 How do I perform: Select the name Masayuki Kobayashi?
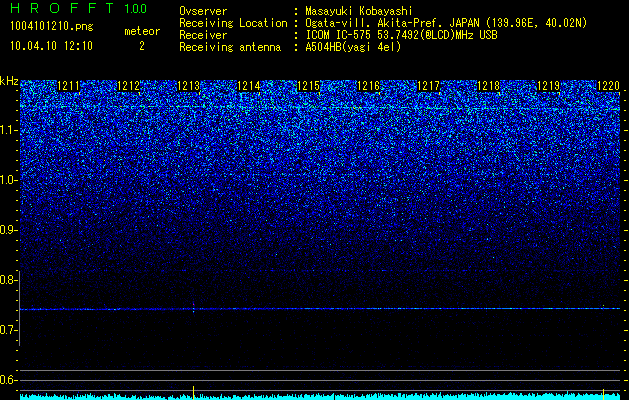359,11
